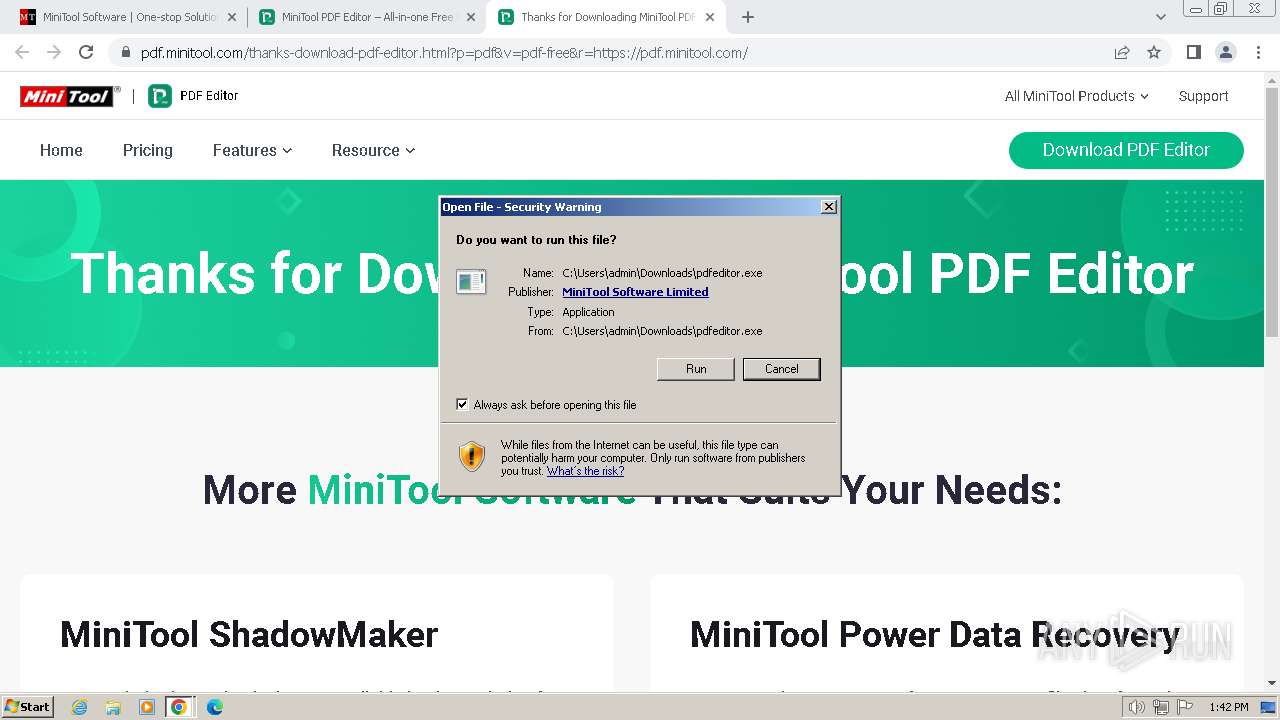Reload the current page
The height and width of the screenshot is (720, 1280).
[86, 52]
